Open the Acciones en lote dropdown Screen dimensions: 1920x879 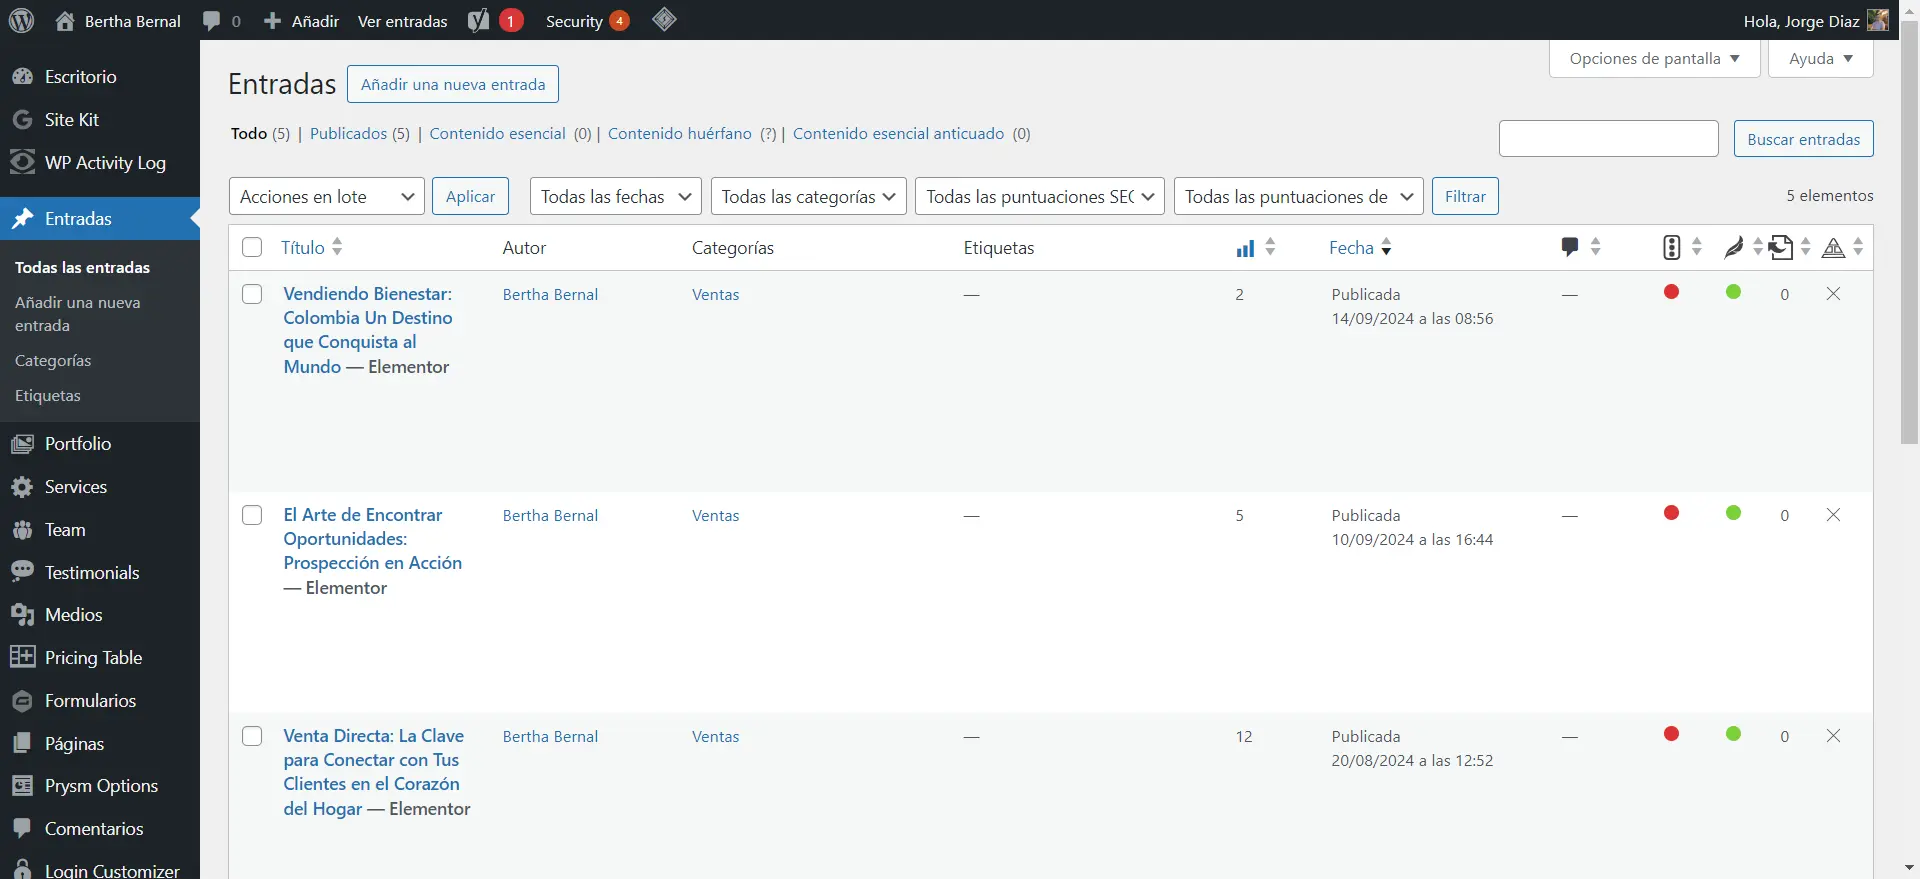point(326,196)
